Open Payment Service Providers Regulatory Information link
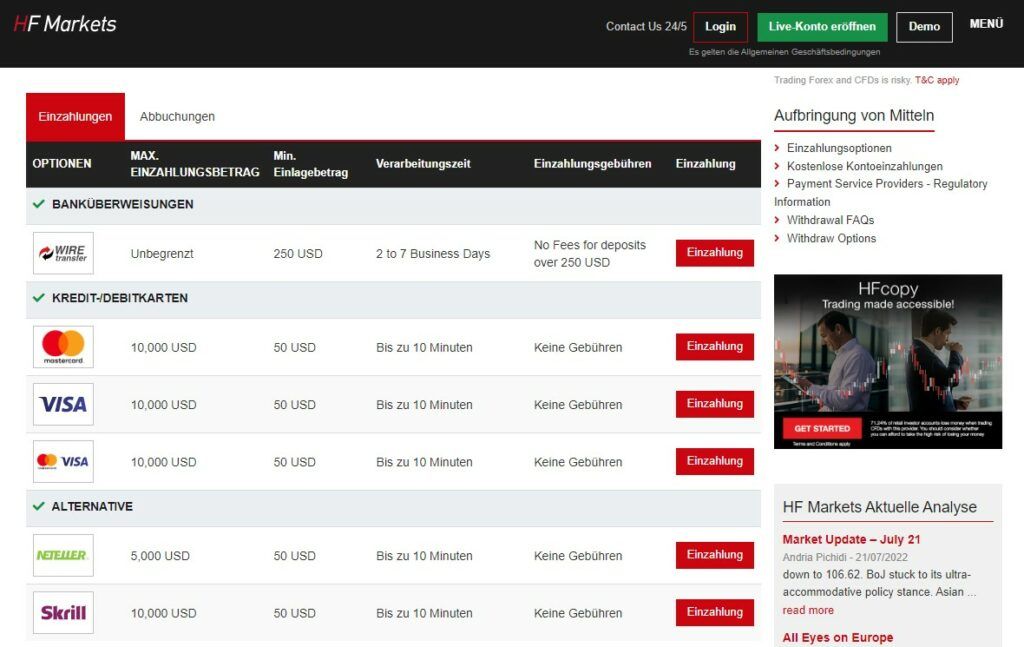Screen dimensions: 1024x647 (x=880, y=193)
